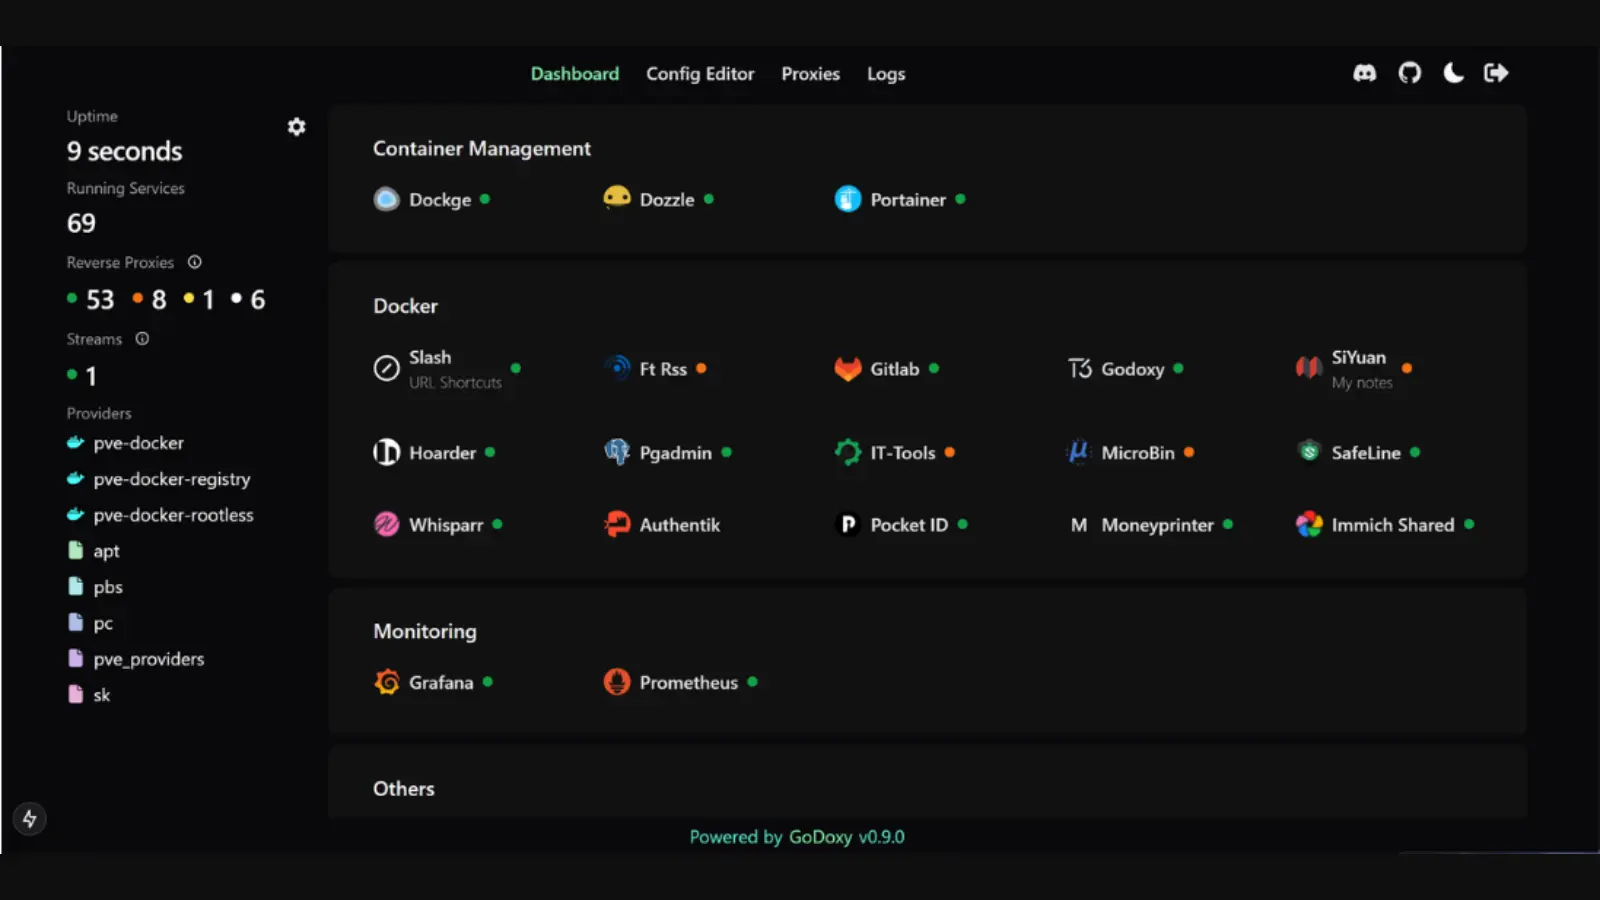Toggle dark mode moon icon
The width and height of the screenshot is (1600, 900).
click(1453, 73)
